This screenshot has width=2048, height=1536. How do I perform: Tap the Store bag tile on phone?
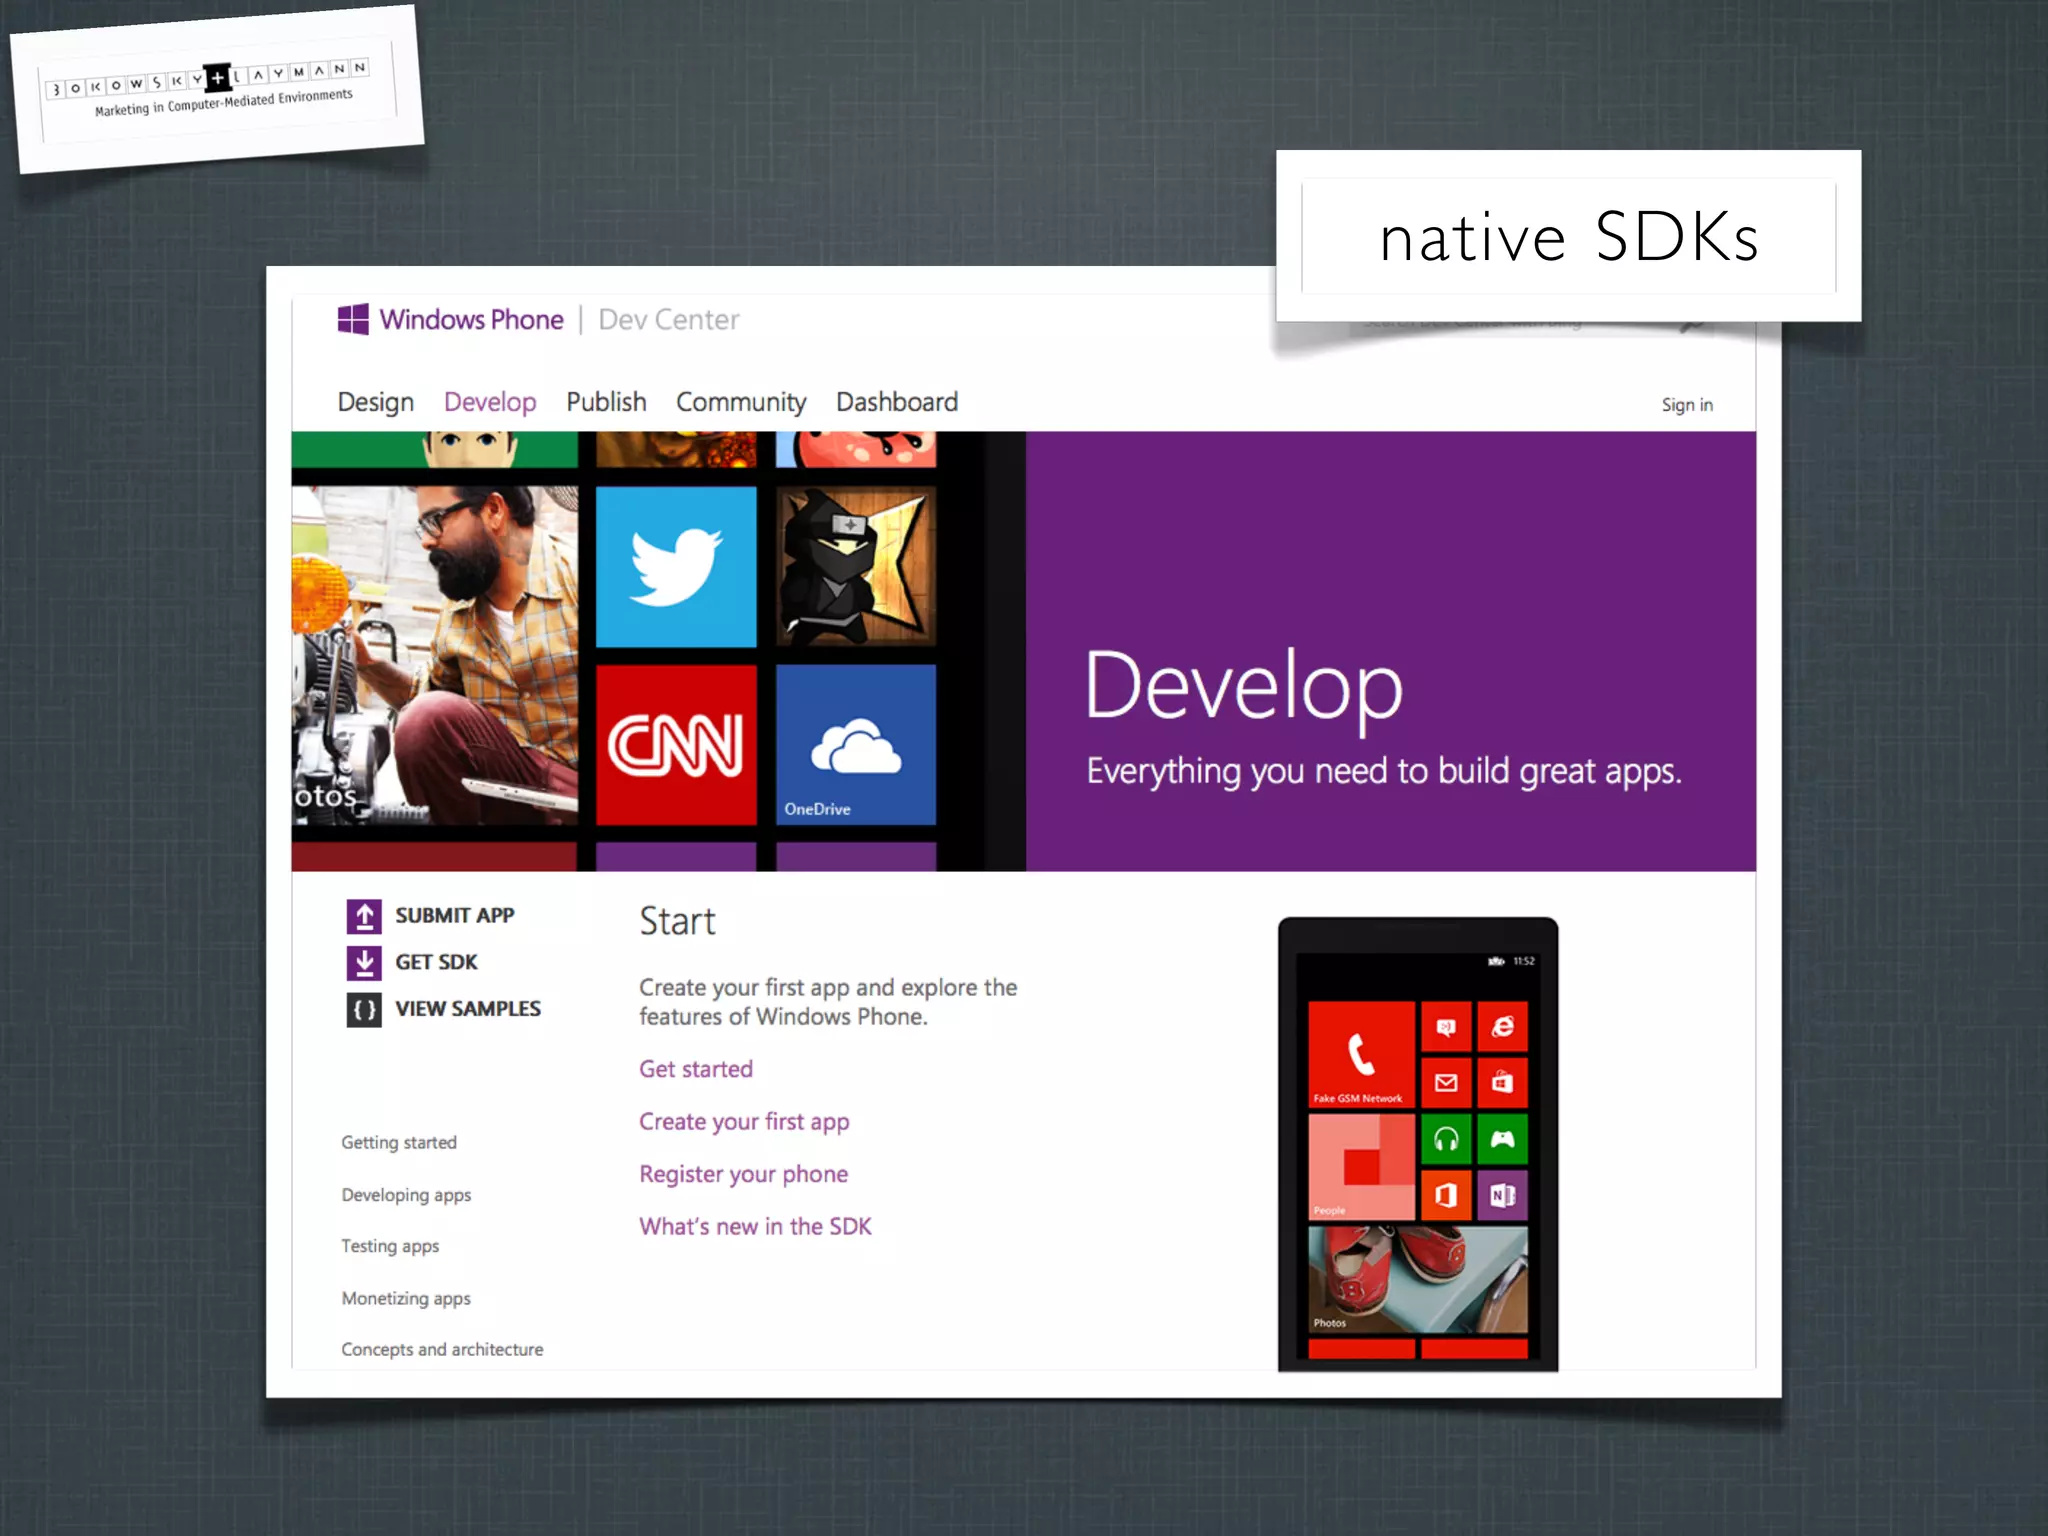(1503, 1083)
